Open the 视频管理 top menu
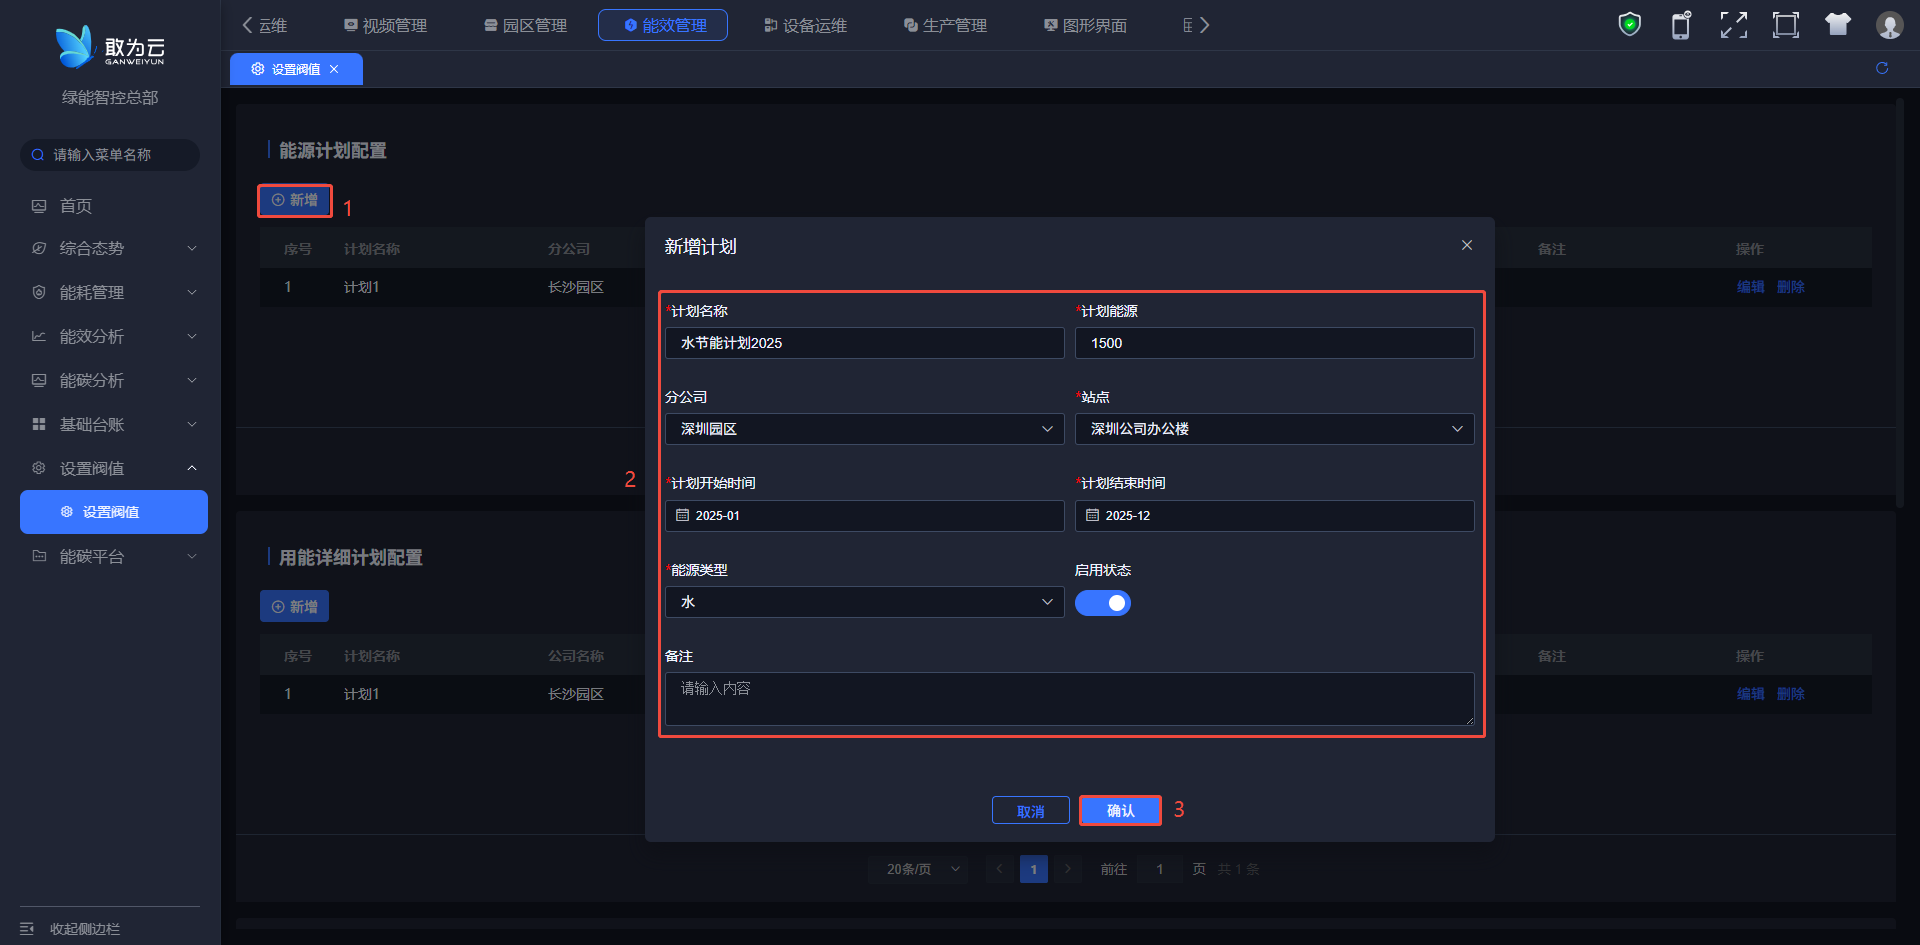The image size is (1920, 945). [385, 25]
